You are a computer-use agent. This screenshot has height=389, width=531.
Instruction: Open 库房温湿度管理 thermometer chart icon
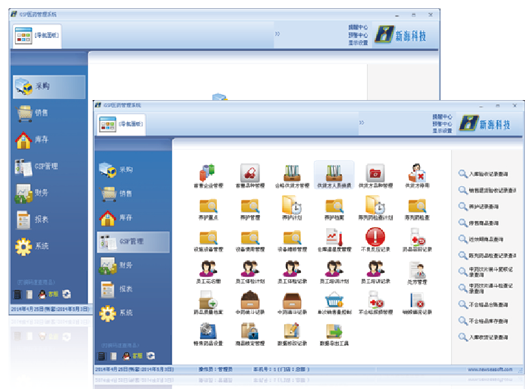coord(334,240)
